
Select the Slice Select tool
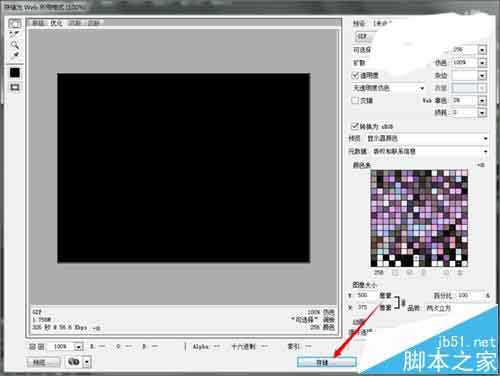14,34
